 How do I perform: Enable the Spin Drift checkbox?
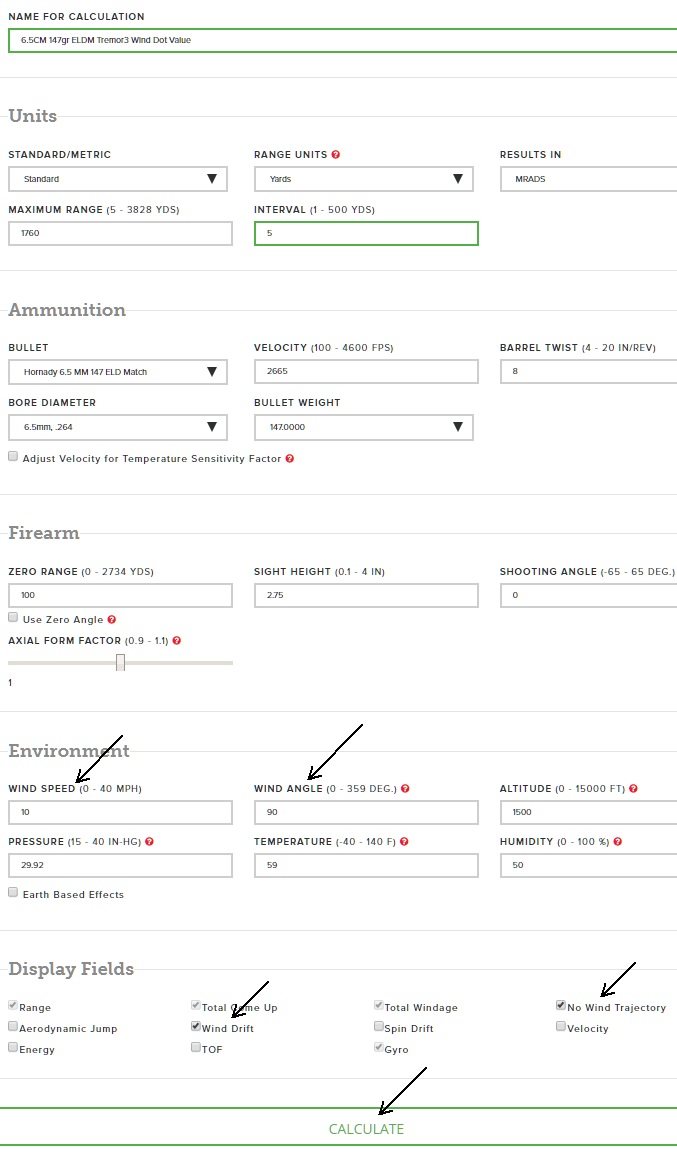click(x=379, y=1027)
